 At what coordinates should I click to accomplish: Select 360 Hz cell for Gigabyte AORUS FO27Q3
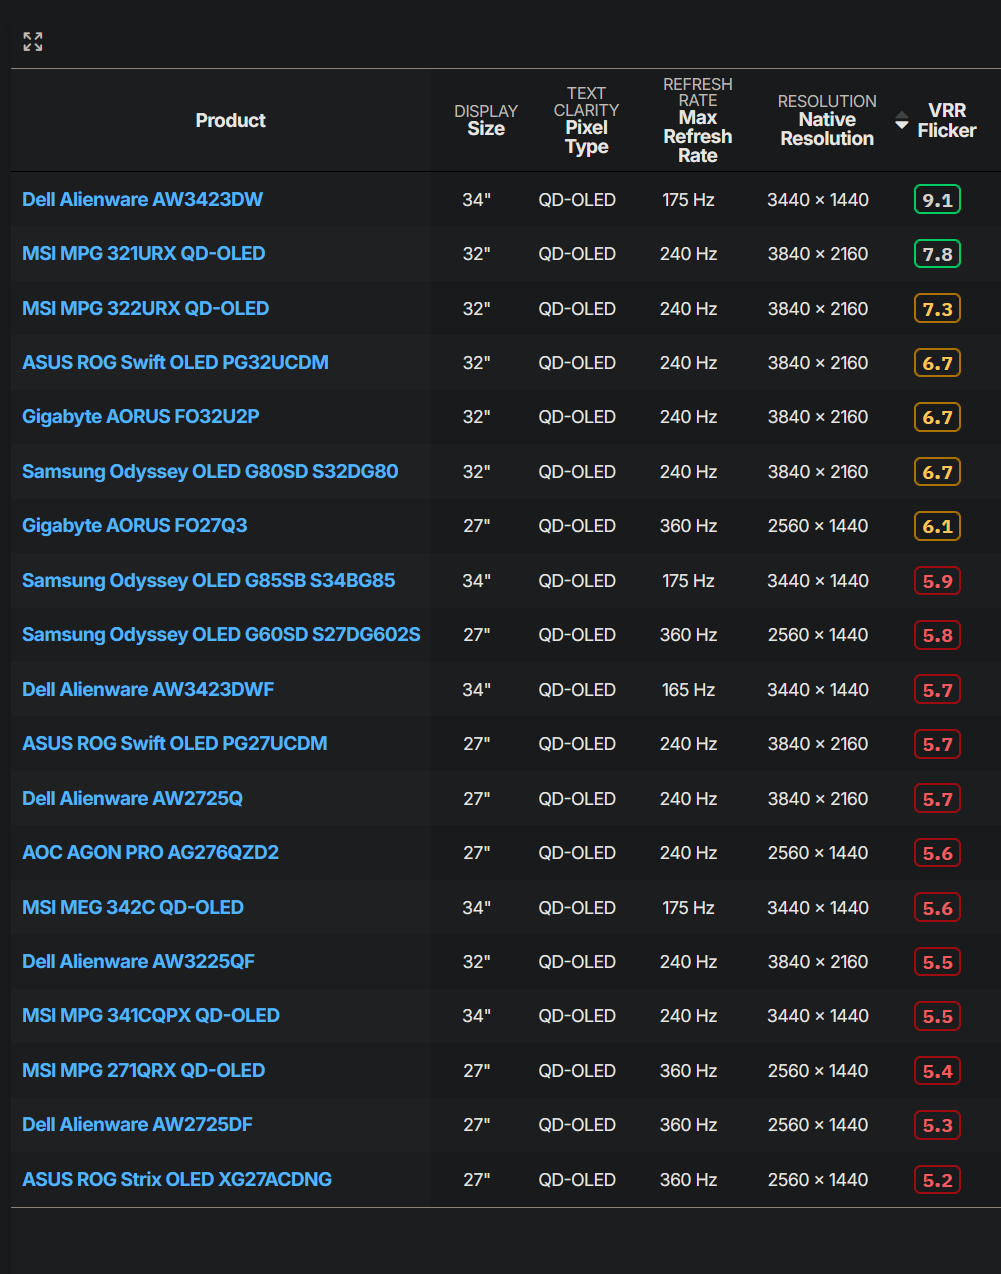(x=688, y=526)
